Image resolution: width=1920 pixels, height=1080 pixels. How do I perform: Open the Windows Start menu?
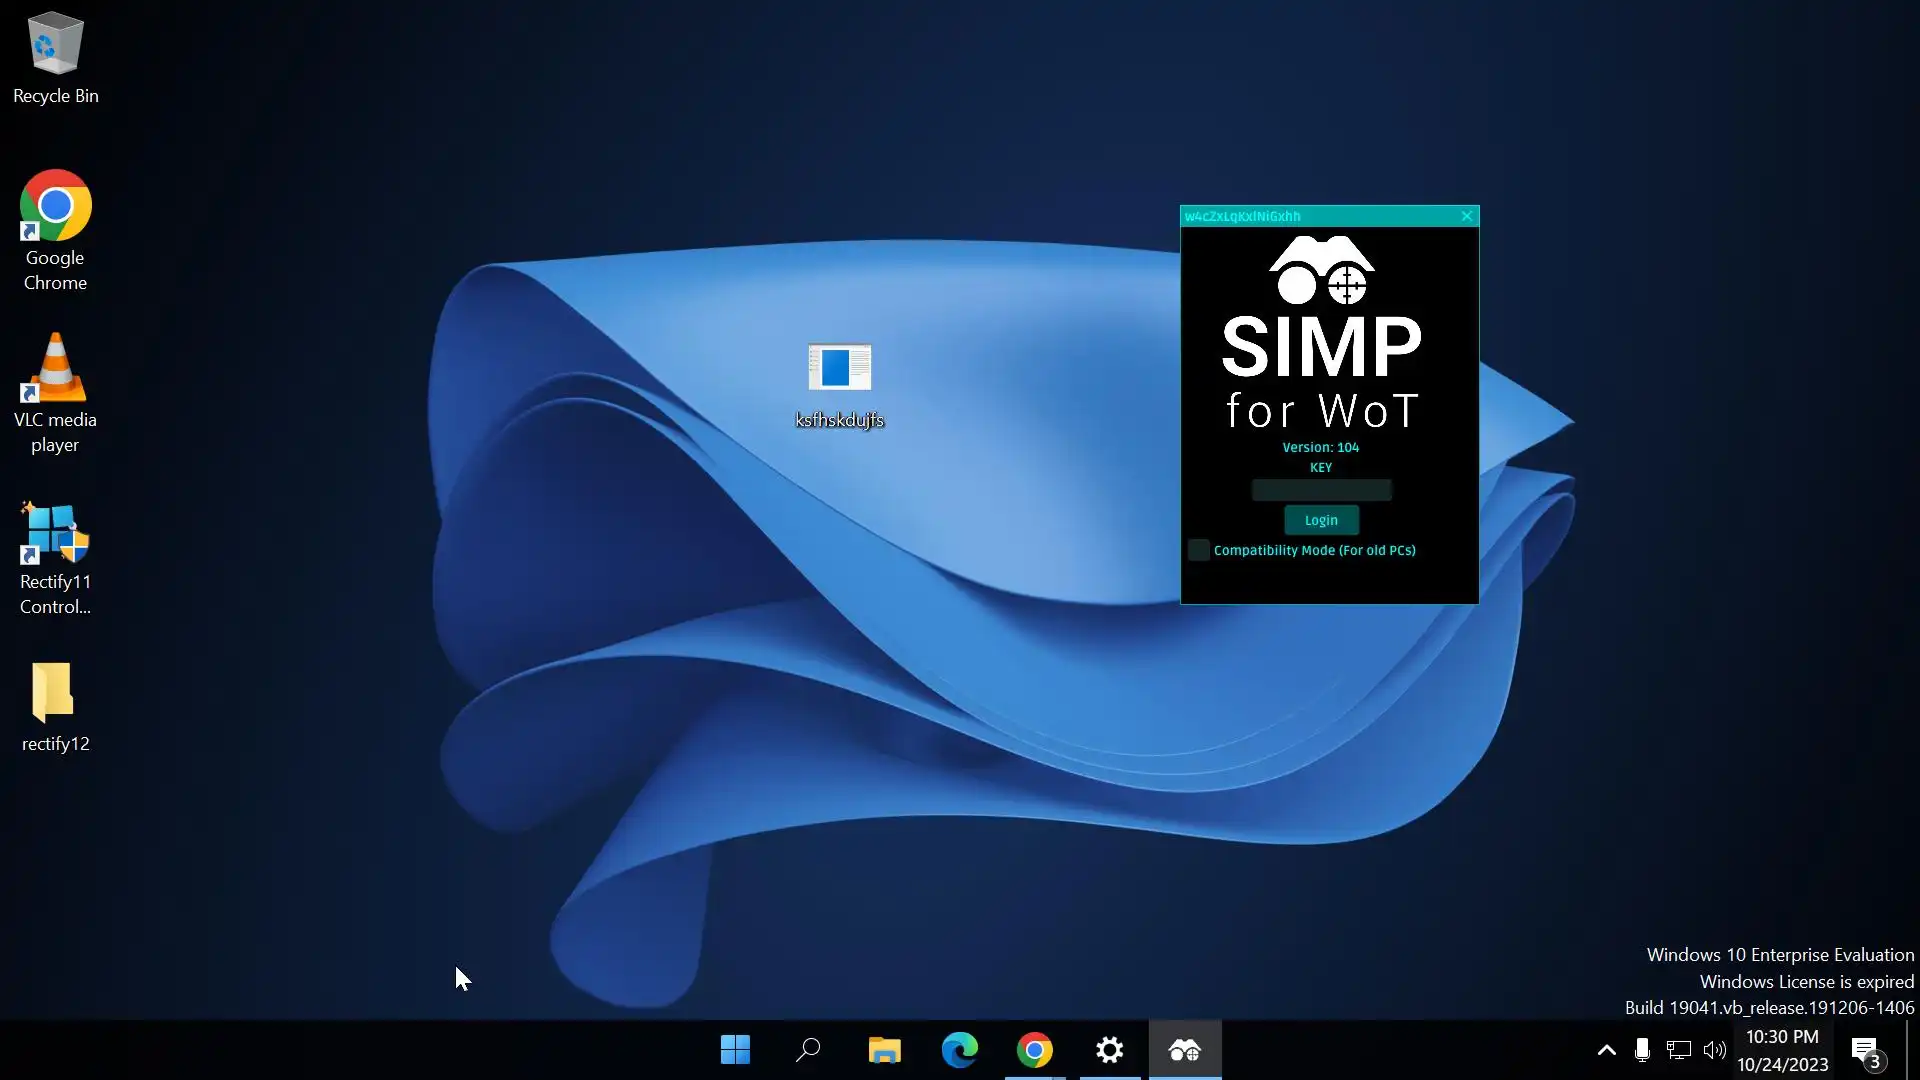735,1050
